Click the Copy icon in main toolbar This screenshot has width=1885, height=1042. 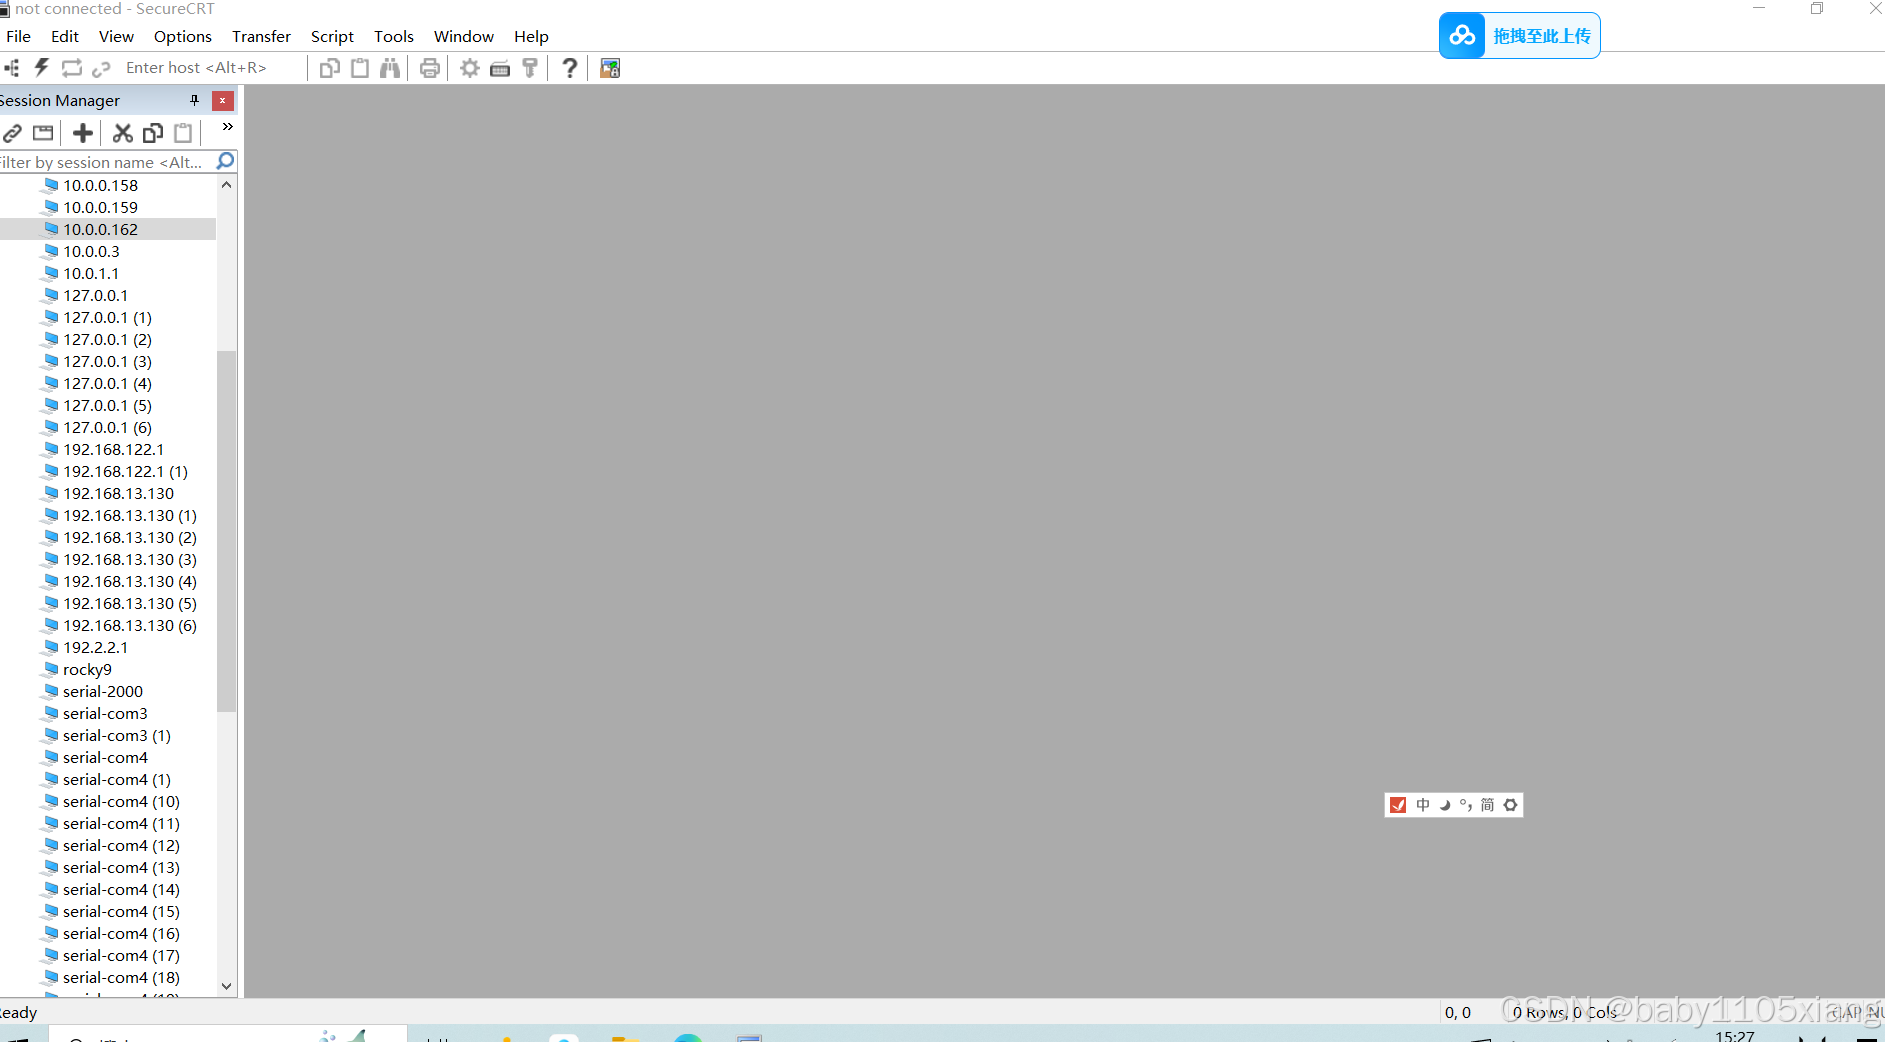point(330,68)
